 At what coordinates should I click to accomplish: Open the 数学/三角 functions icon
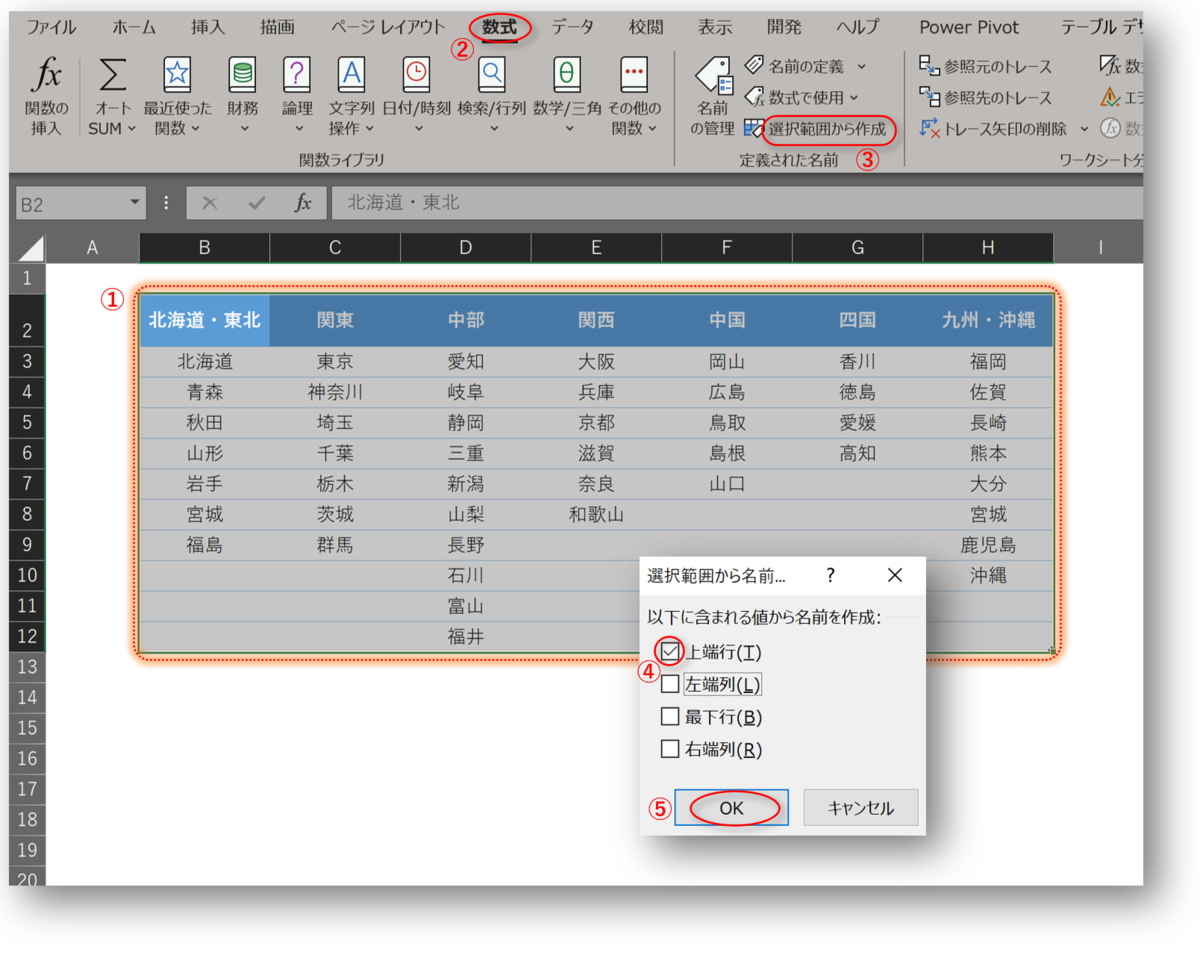(567, 75)
